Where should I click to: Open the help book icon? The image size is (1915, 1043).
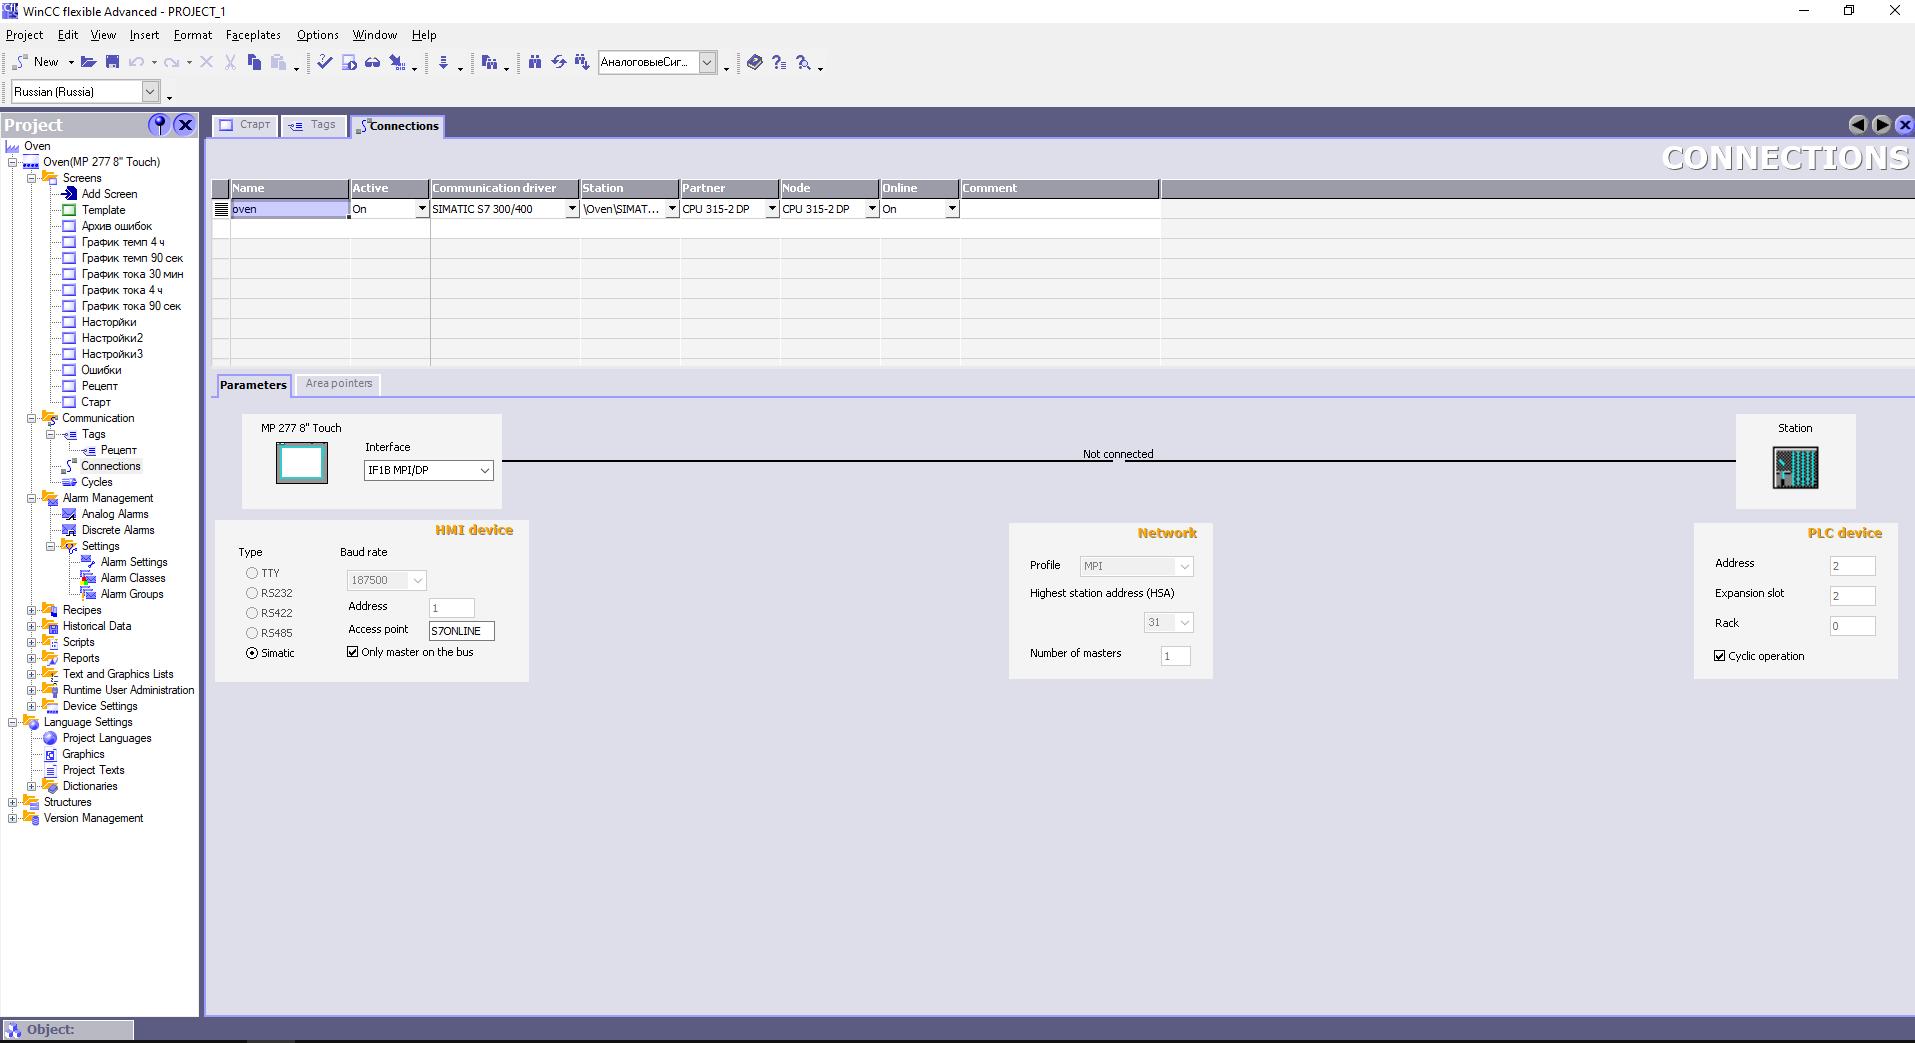[755, 62]
